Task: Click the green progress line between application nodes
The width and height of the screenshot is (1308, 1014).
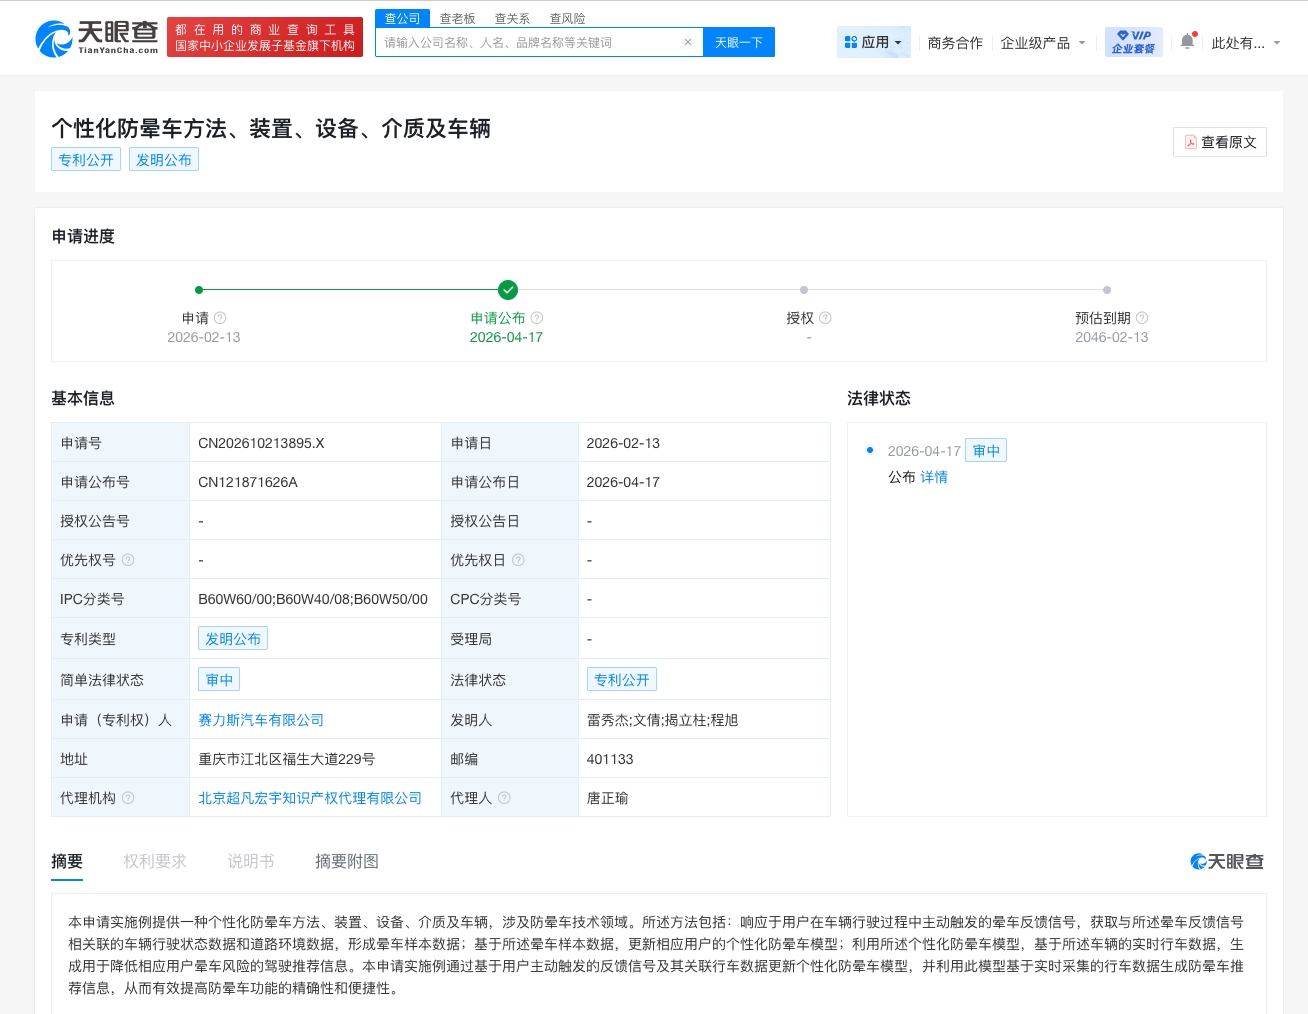Action: pyautogui.click(x=350, y=290)
